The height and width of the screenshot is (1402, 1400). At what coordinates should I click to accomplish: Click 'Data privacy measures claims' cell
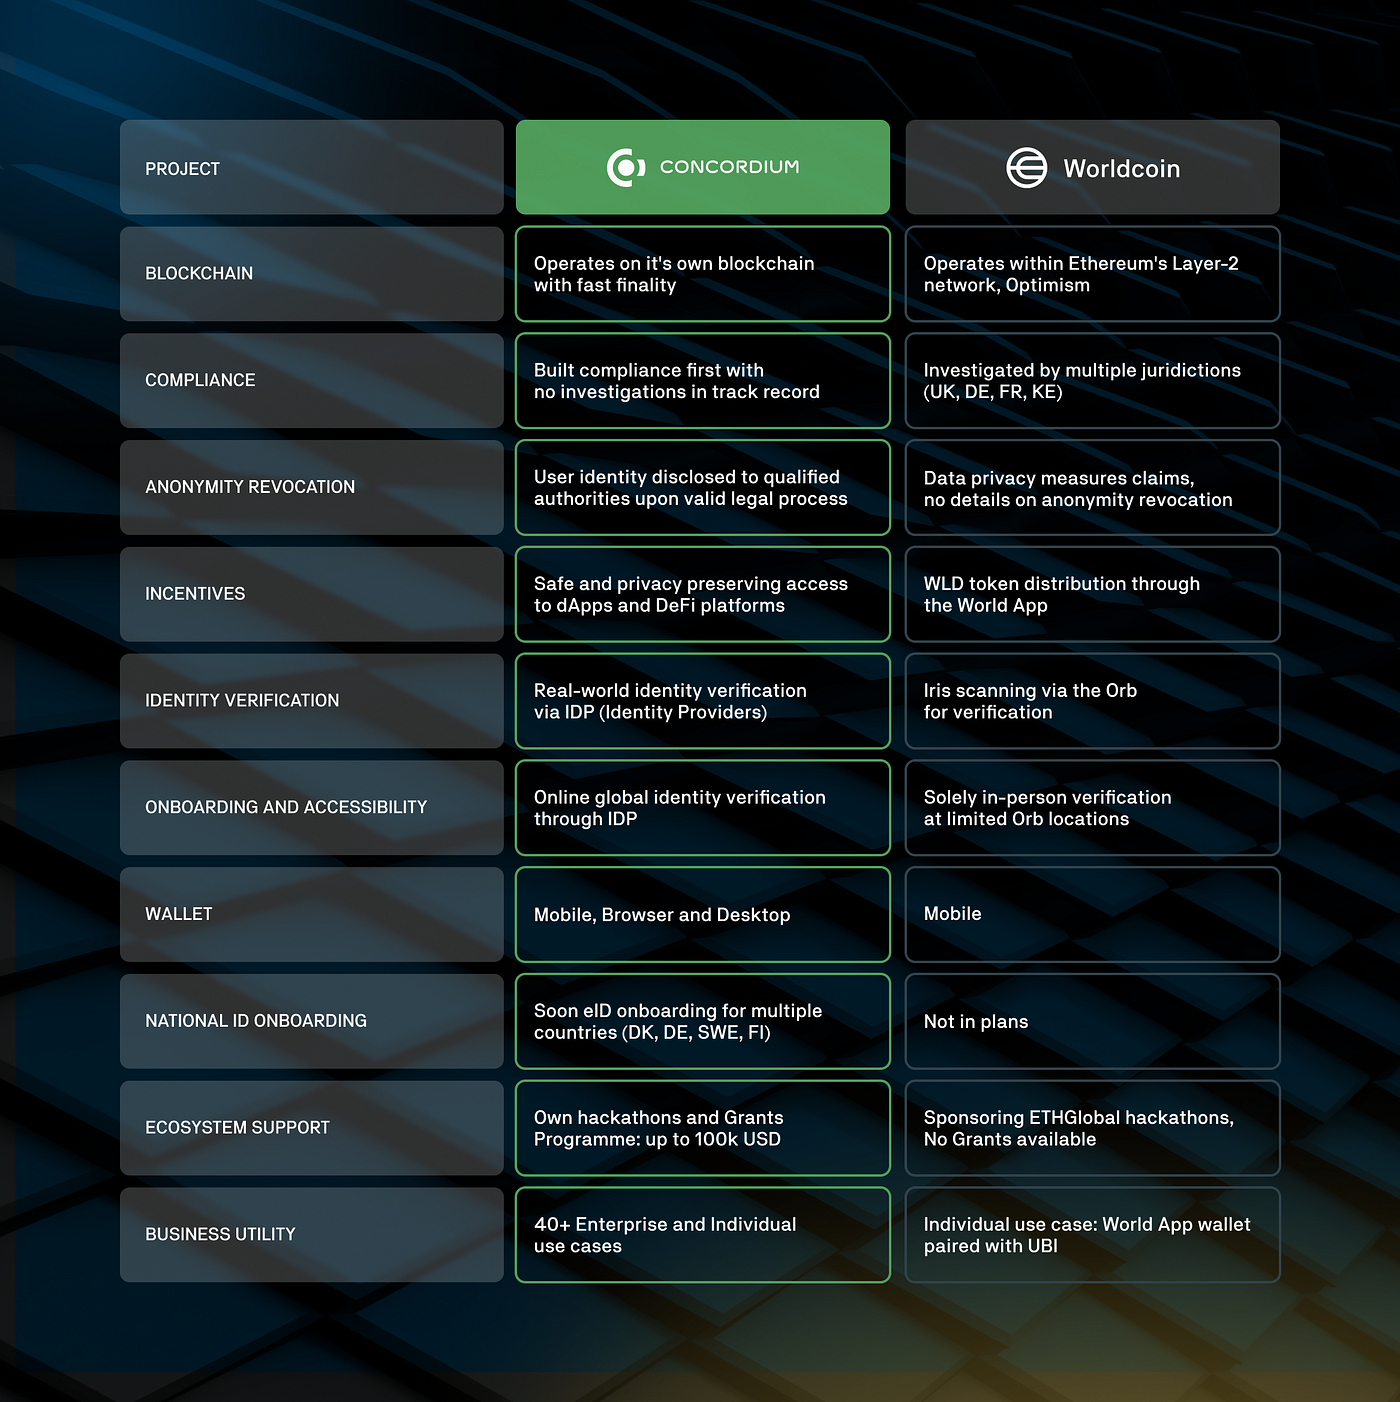coord(1092,487)
